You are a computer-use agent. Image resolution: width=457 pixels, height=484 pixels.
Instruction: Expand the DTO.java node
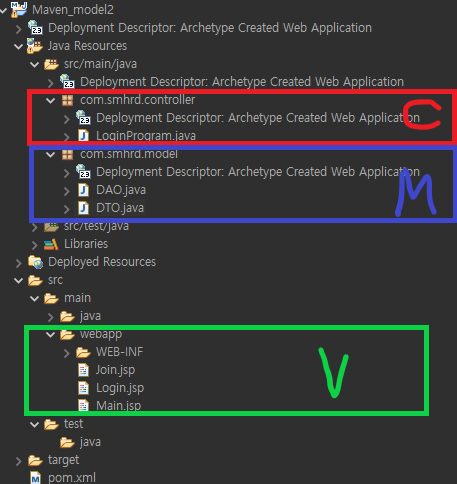(x=67, y=209)
